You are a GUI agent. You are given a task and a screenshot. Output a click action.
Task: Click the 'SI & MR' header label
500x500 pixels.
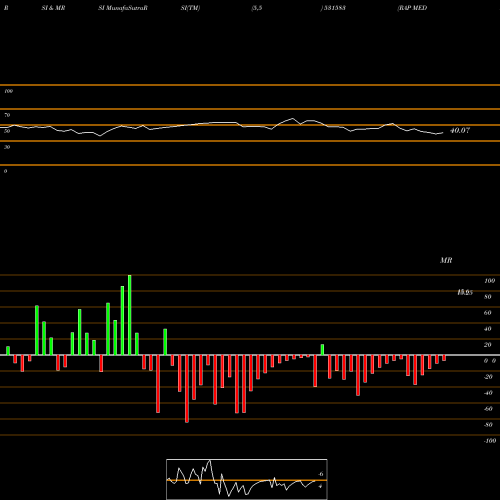click(53, 8)
